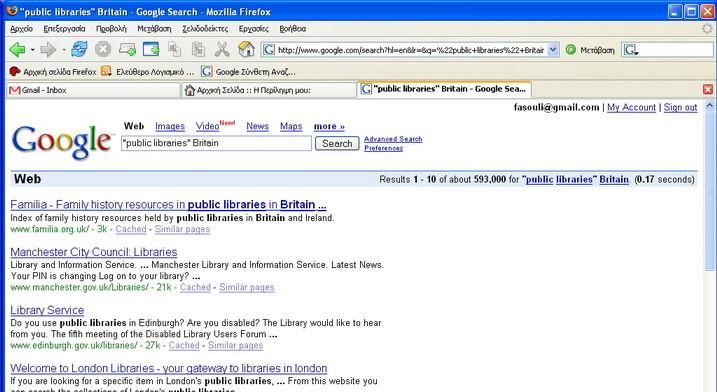Open the Βοήθεια menu
This screenshot has width=717, height=392.
coord(293,28)
